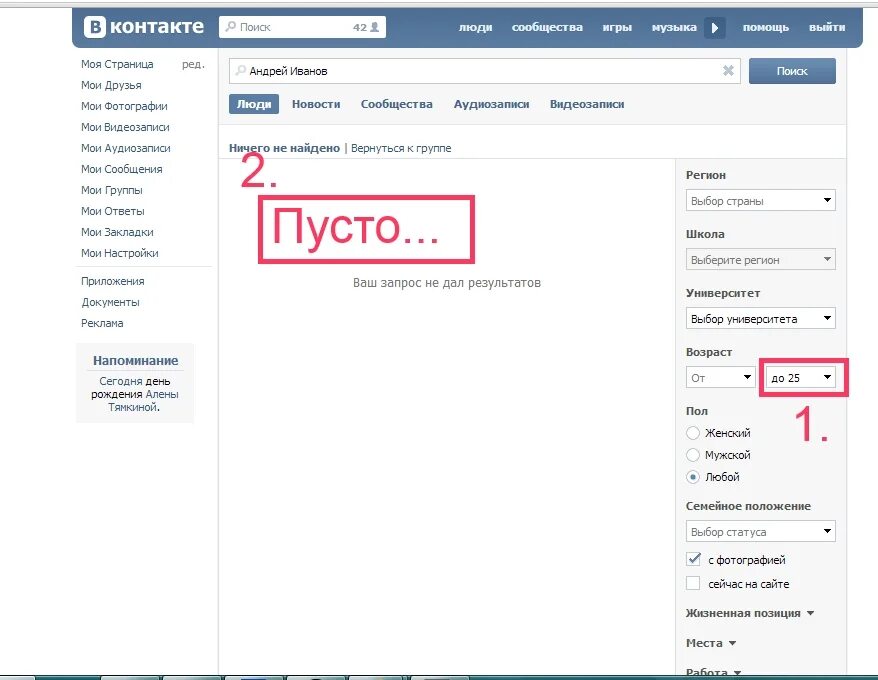Viewport: 878px width, 680px height.
Task: Select the Мужской radio button
Action: pos(693,455)
